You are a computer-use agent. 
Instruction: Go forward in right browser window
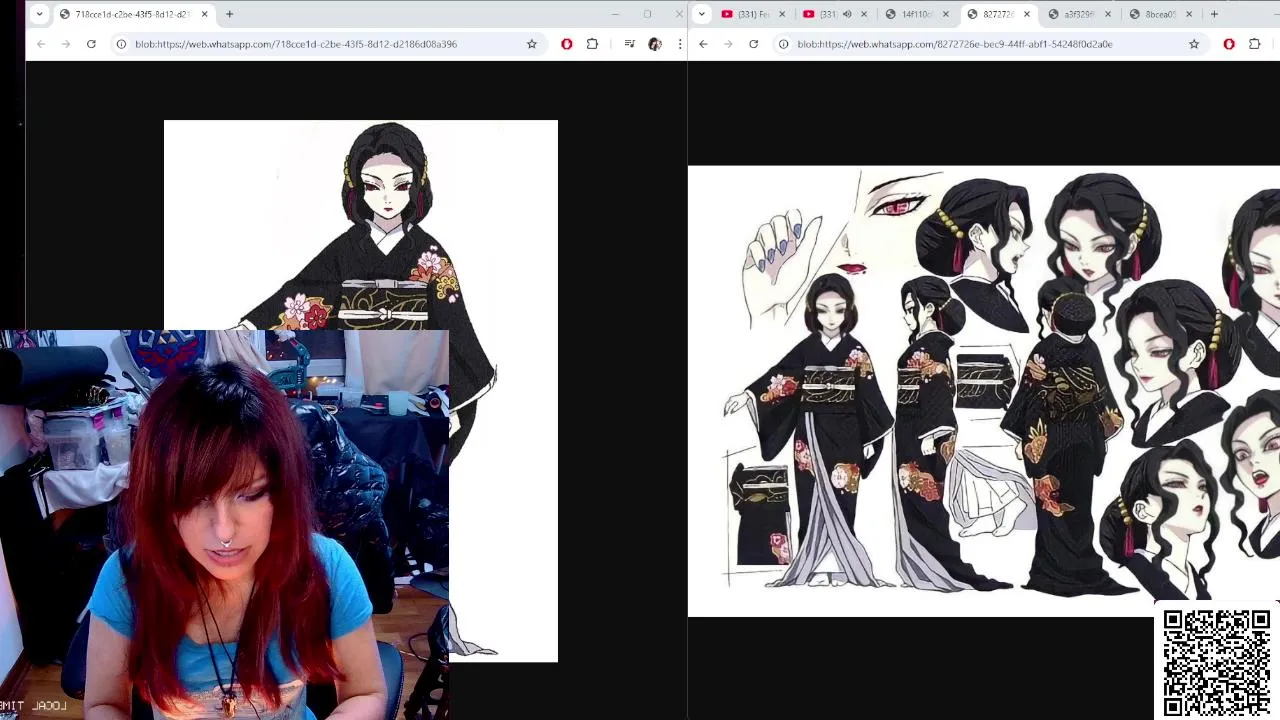[x=728, y=44]
